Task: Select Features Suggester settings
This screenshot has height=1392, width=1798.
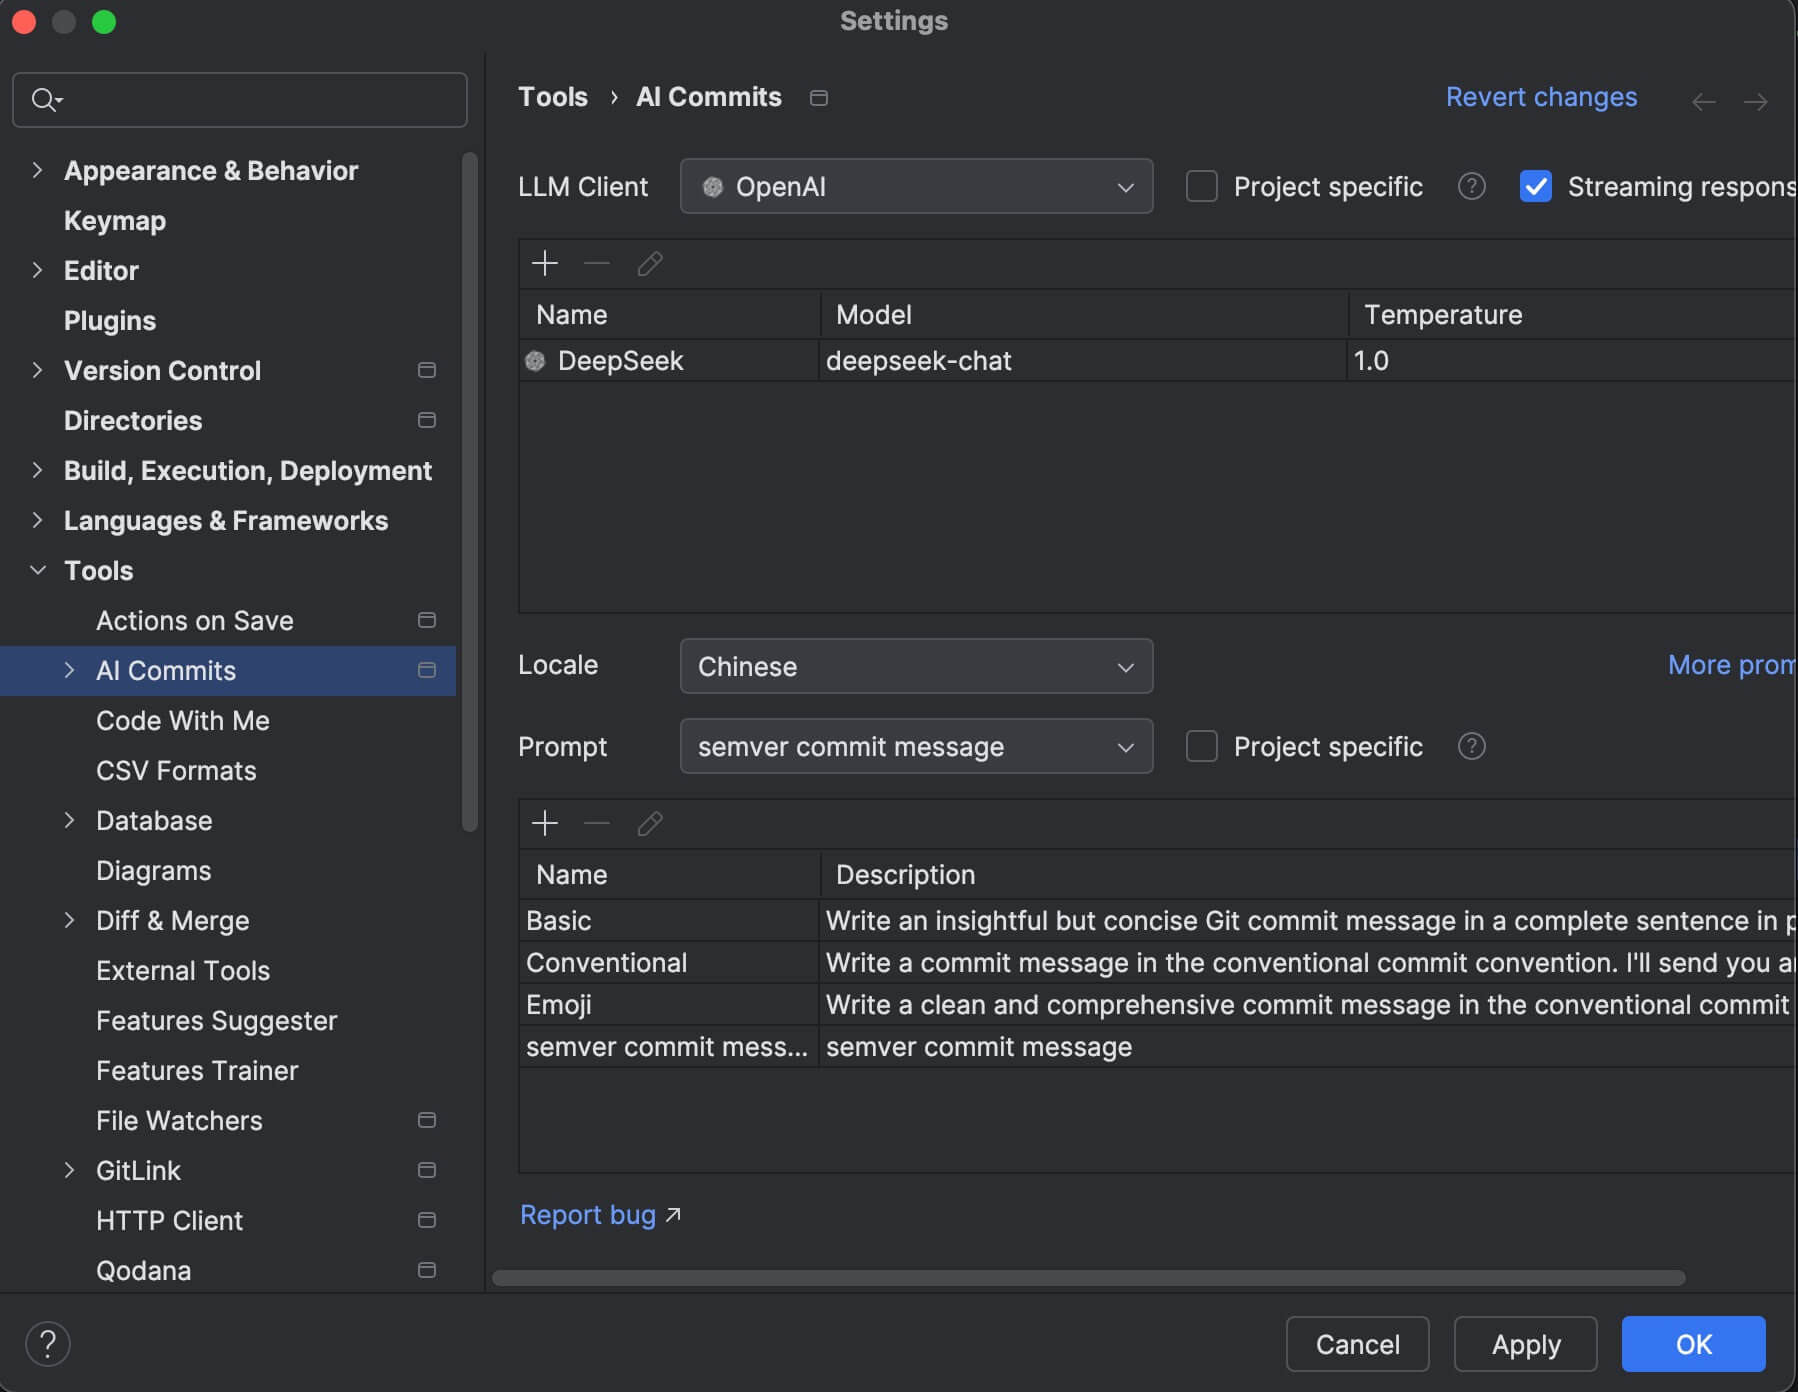Action: tap(217, 1021)
